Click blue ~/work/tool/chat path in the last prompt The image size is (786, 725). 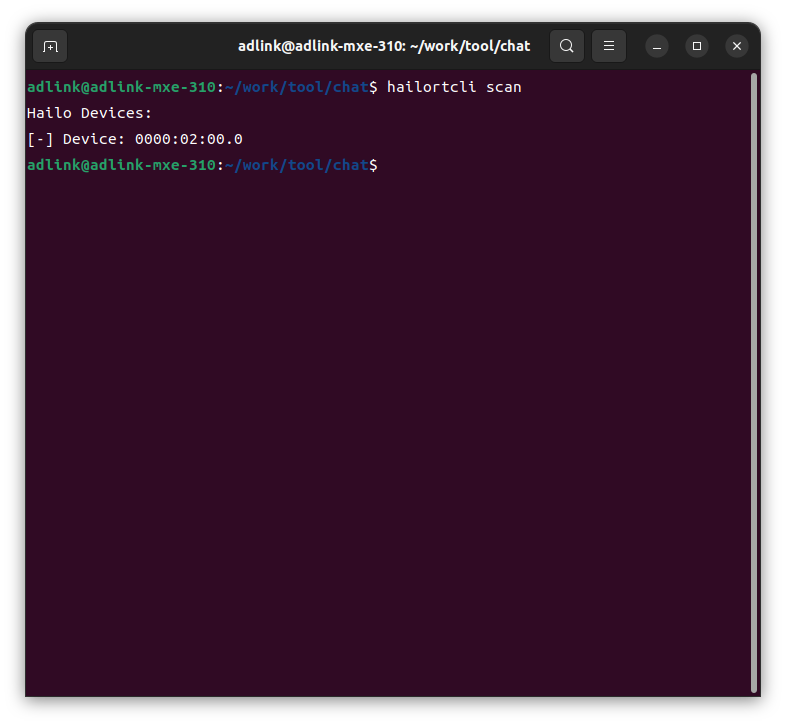(x=297, y=165)
